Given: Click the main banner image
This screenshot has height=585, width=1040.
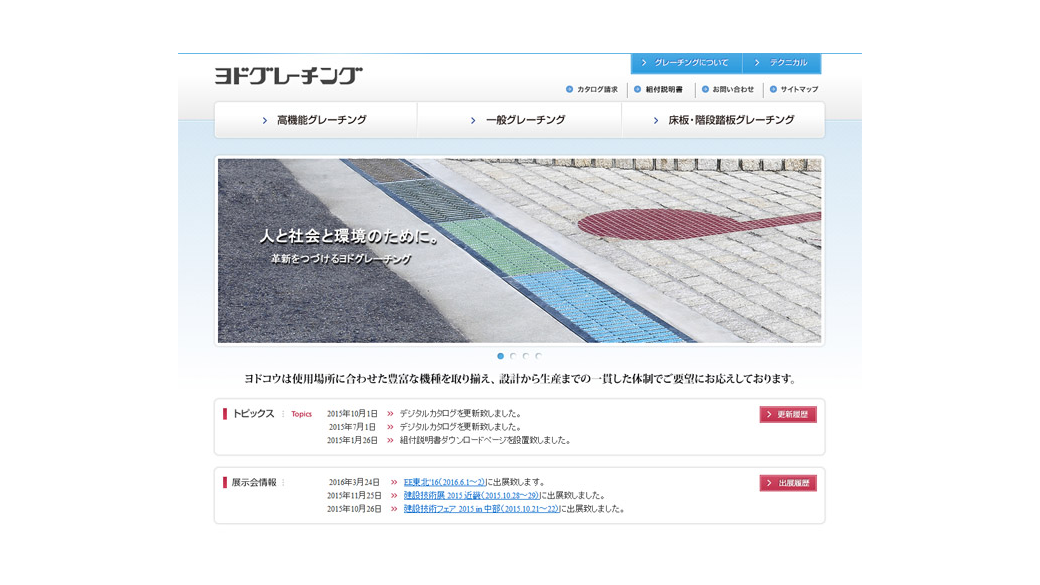Looking at the screenshot, I should point(520,248).
